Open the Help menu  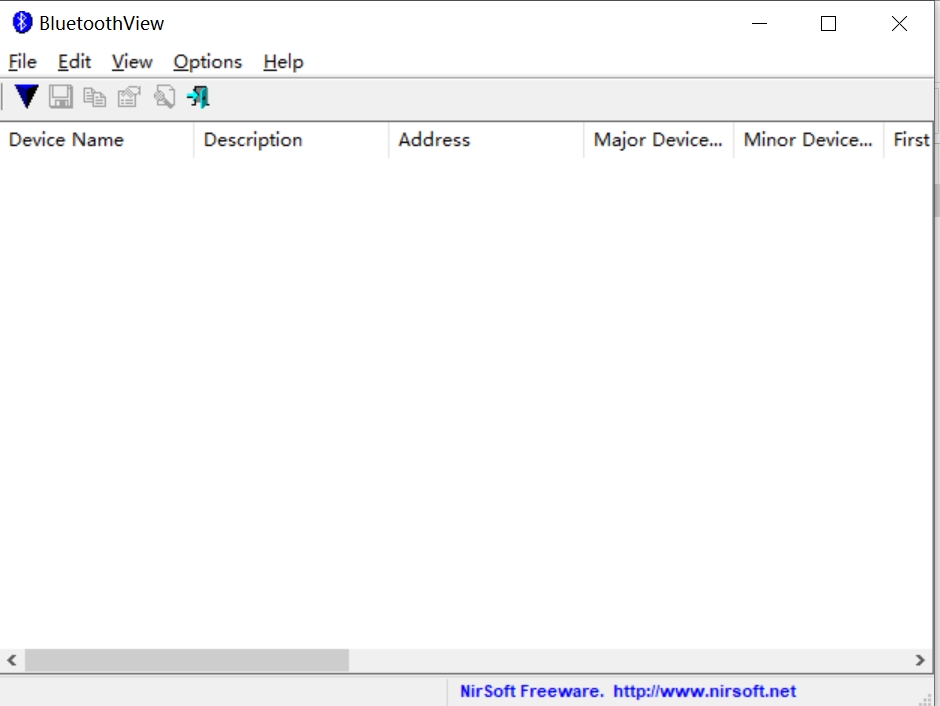[x=283, y=62]
